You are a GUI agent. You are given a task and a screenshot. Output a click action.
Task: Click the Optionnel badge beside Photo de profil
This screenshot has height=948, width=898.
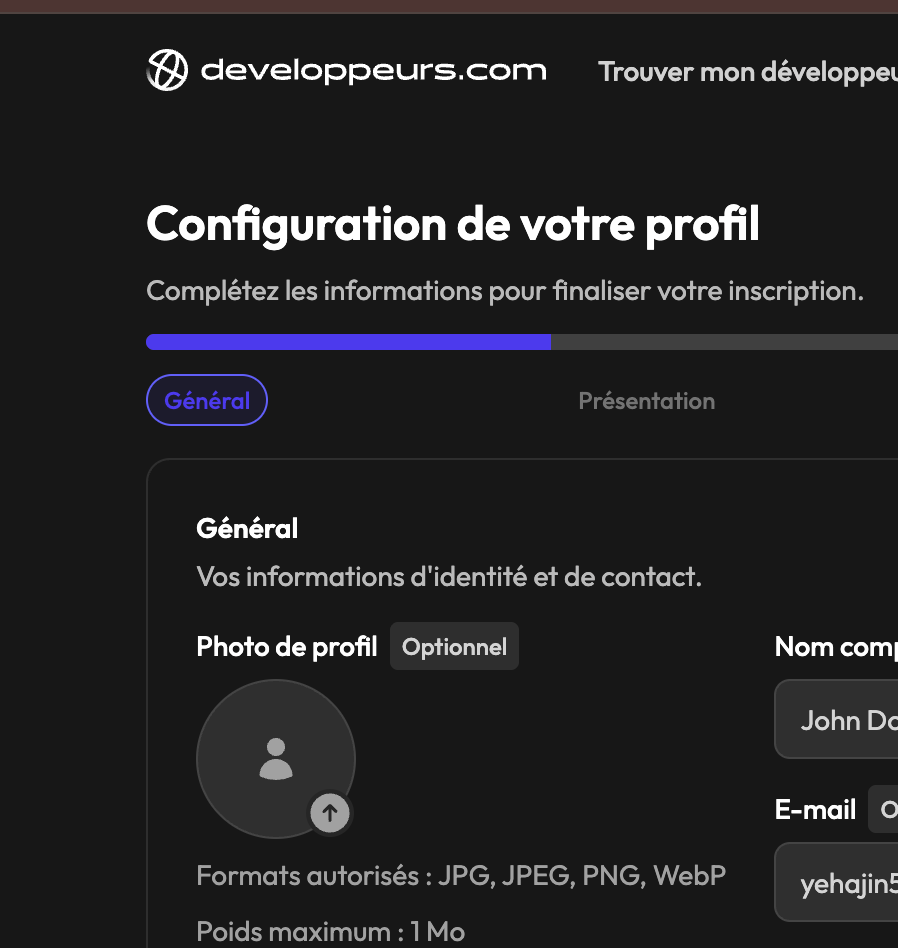(x=454, y=647)
